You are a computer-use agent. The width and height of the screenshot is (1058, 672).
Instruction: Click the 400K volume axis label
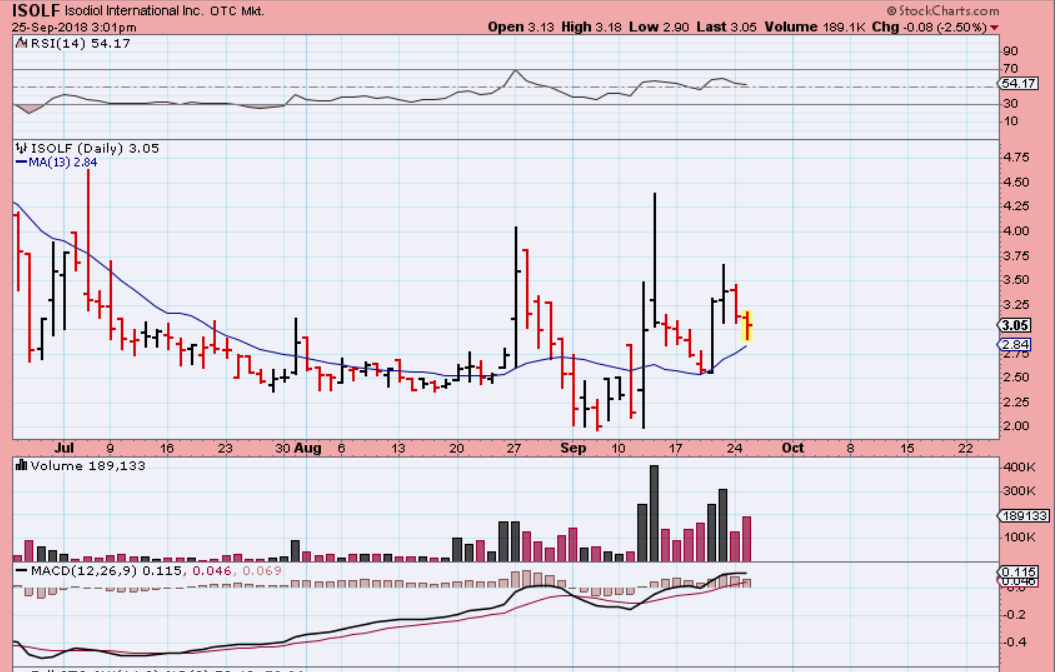point(1019,467)
